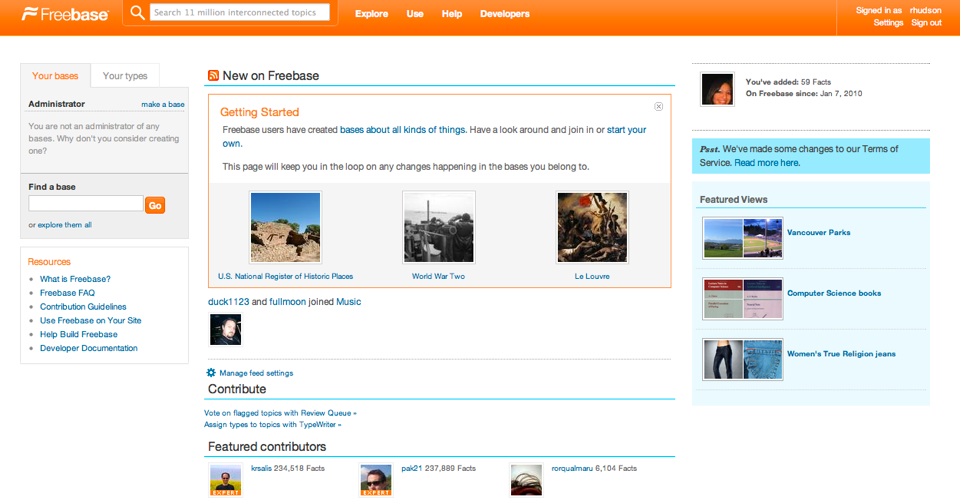Image resolution: width=962 pixels, height=504 pixels.
Task: Open Women's True Religion jeans view link
Action: (841, 354)
